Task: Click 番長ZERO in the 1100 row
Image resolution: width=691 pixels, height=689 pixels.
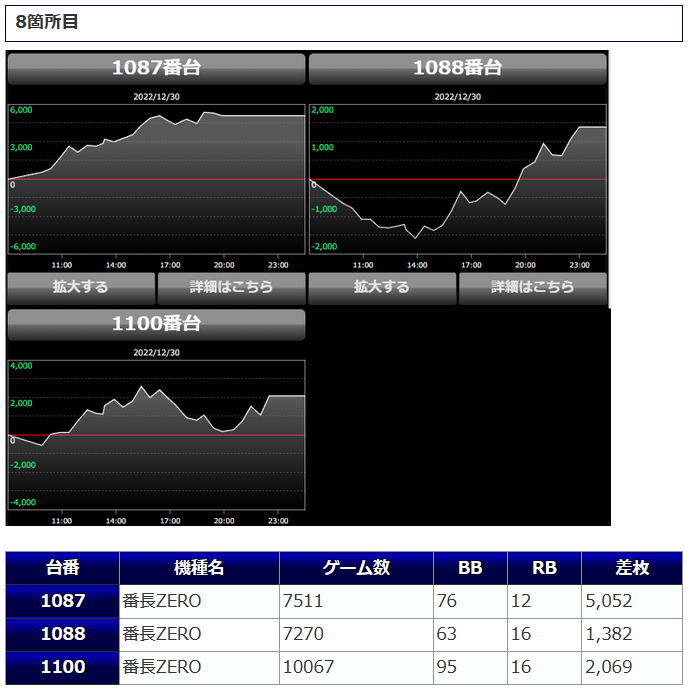Action: (162, 667)
